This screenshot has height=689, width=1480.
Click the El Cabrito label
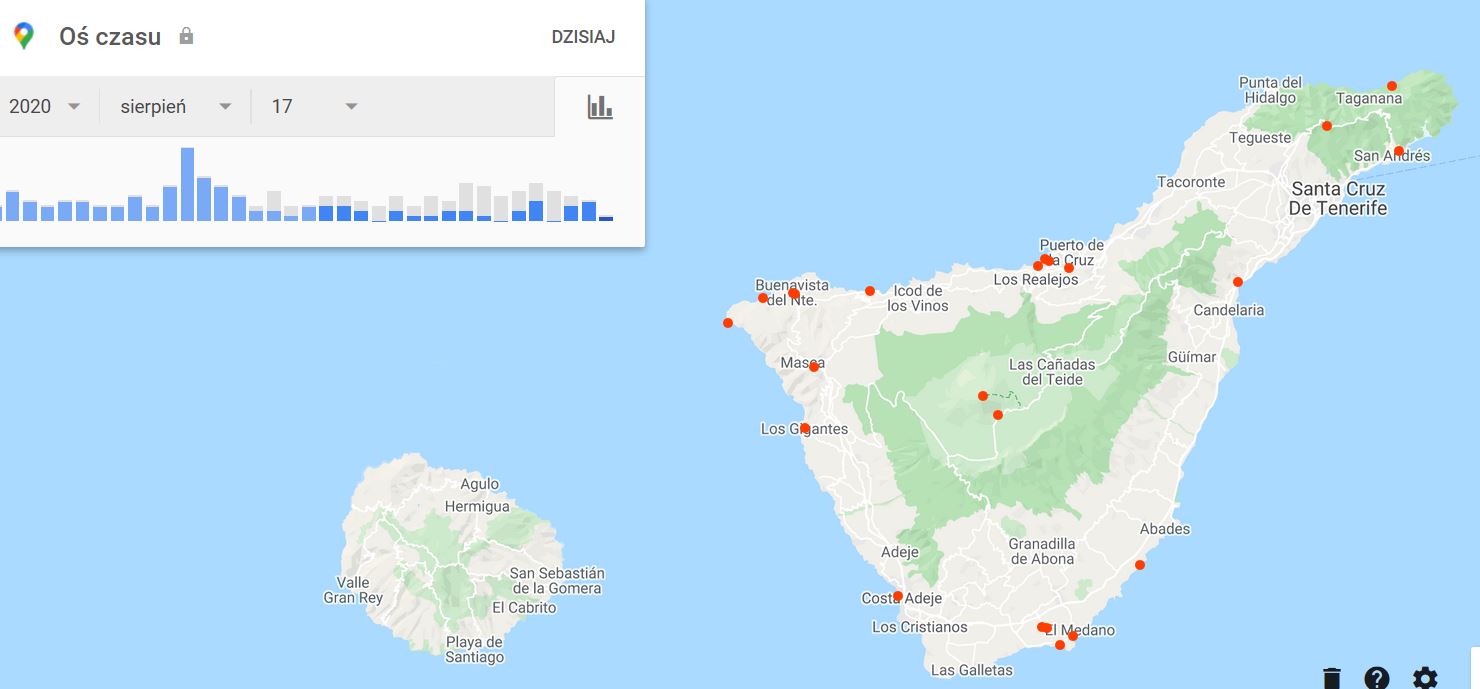tap(524, 608)
